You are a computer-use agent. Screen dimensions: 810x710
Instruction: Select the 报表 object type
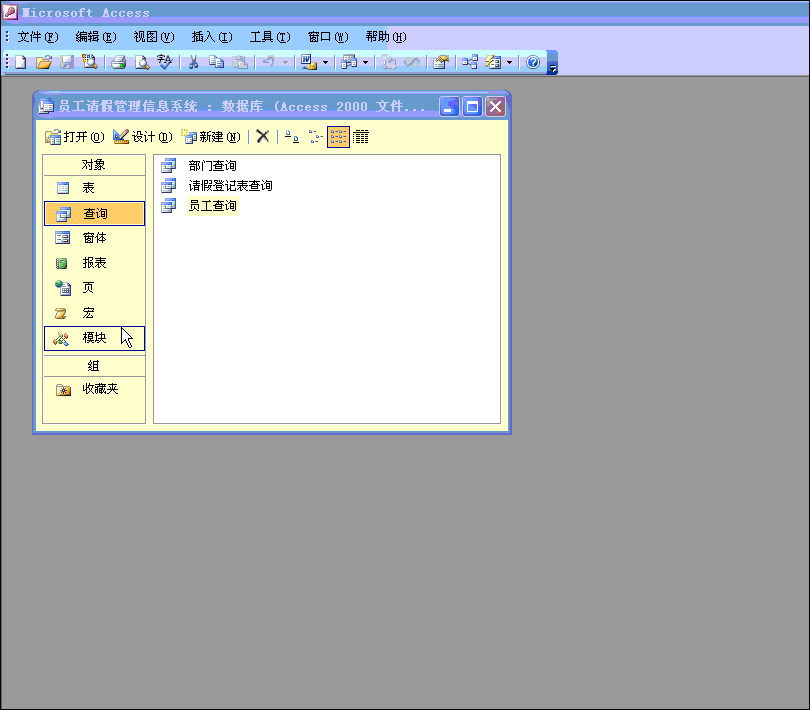click(x=94, y=263)
